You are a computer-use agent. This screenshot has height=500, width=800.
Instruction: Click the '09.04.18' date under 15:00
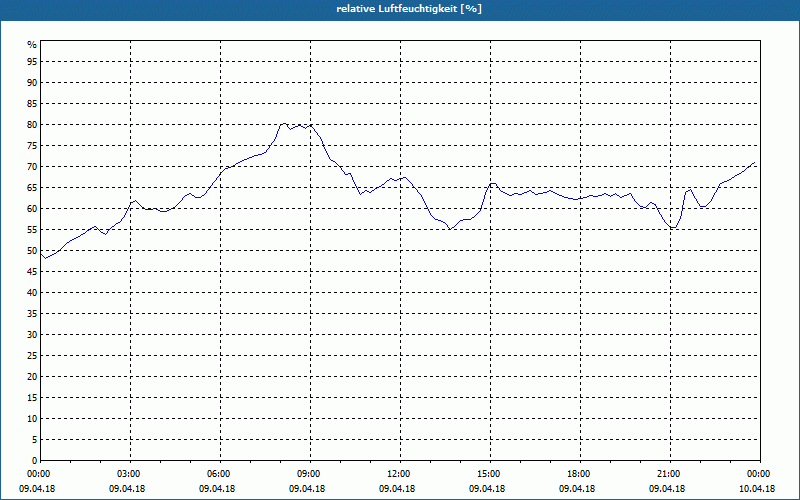(x=487, y=489)
